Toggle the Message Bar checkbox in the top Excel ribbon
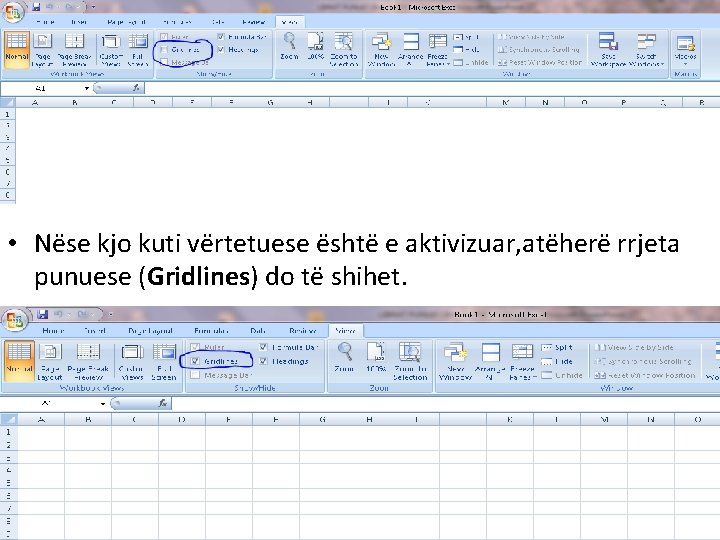The image size is (720, 540). coord(164,62)
